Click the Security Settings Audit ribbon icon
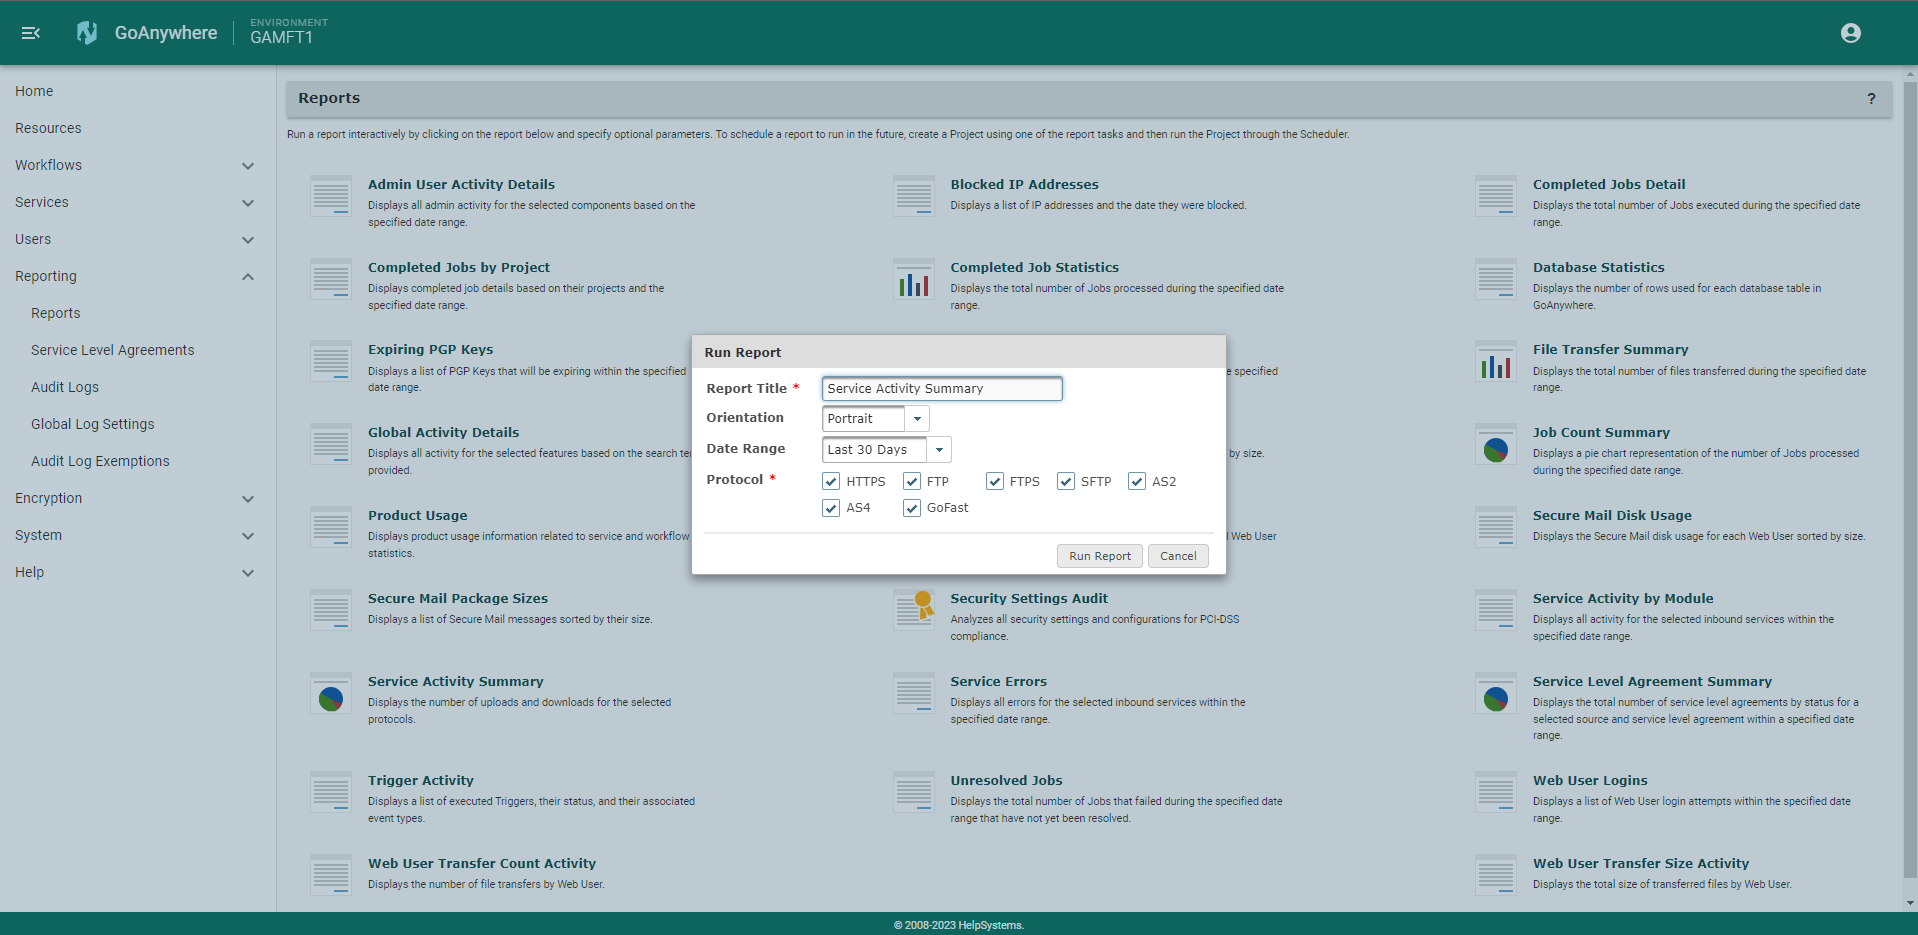This screenshot has height=935, width=1918. [x=913, y=610]
